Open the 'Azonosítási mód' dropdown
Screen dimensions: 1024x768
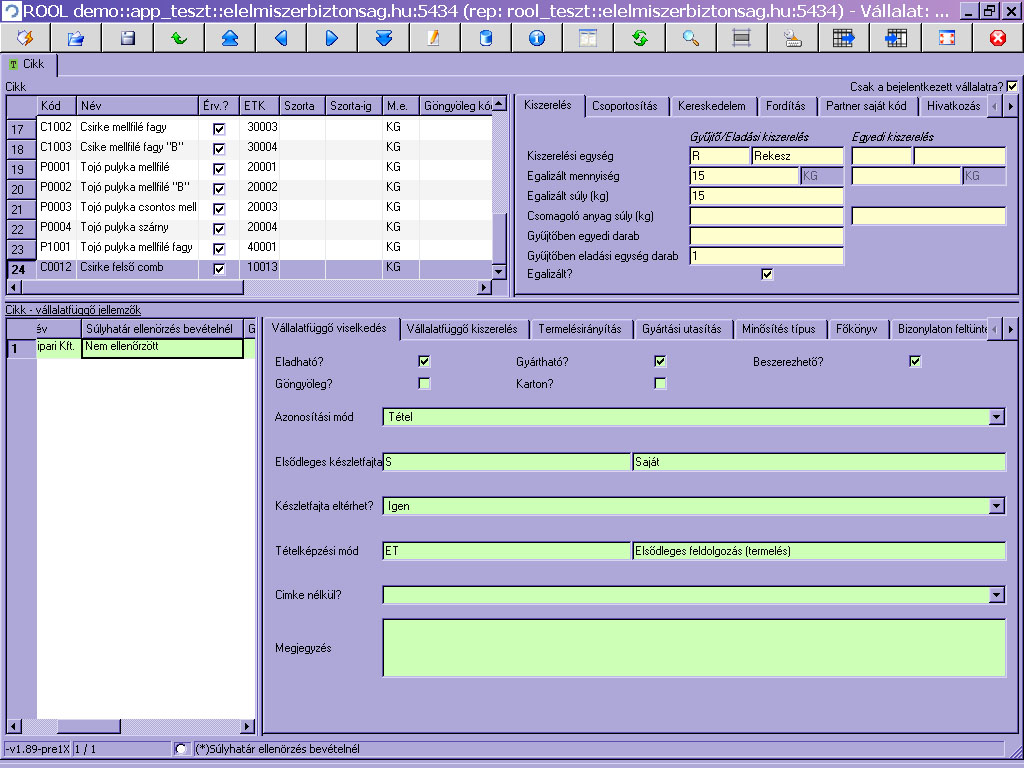pos(997,417)
